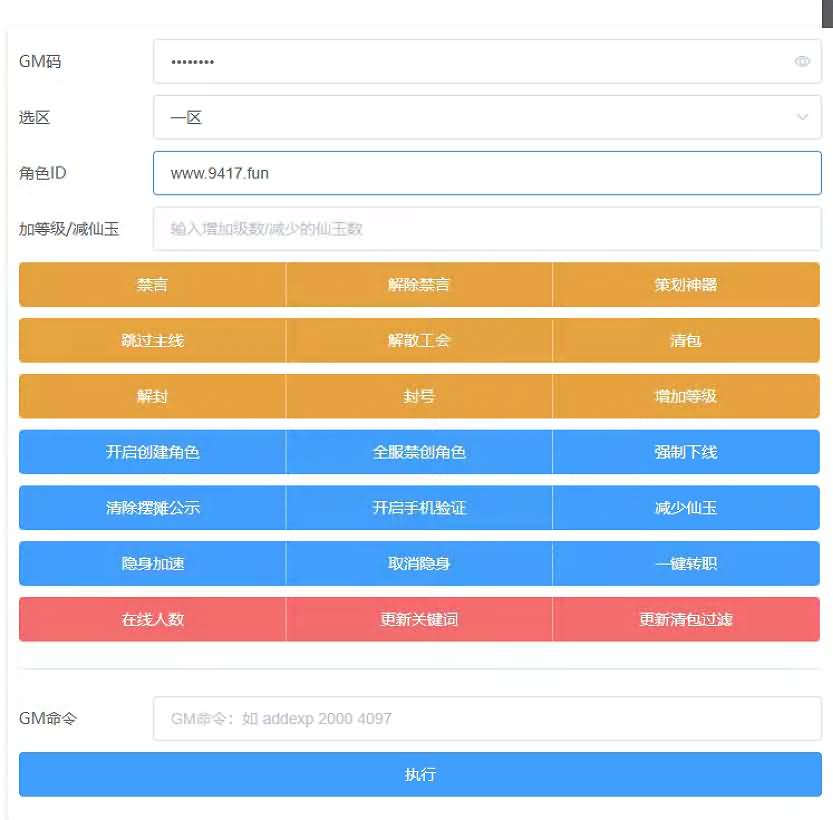Focus the GM命令 command input field
This screenshot has width=833, height=820.
[485, 718]
